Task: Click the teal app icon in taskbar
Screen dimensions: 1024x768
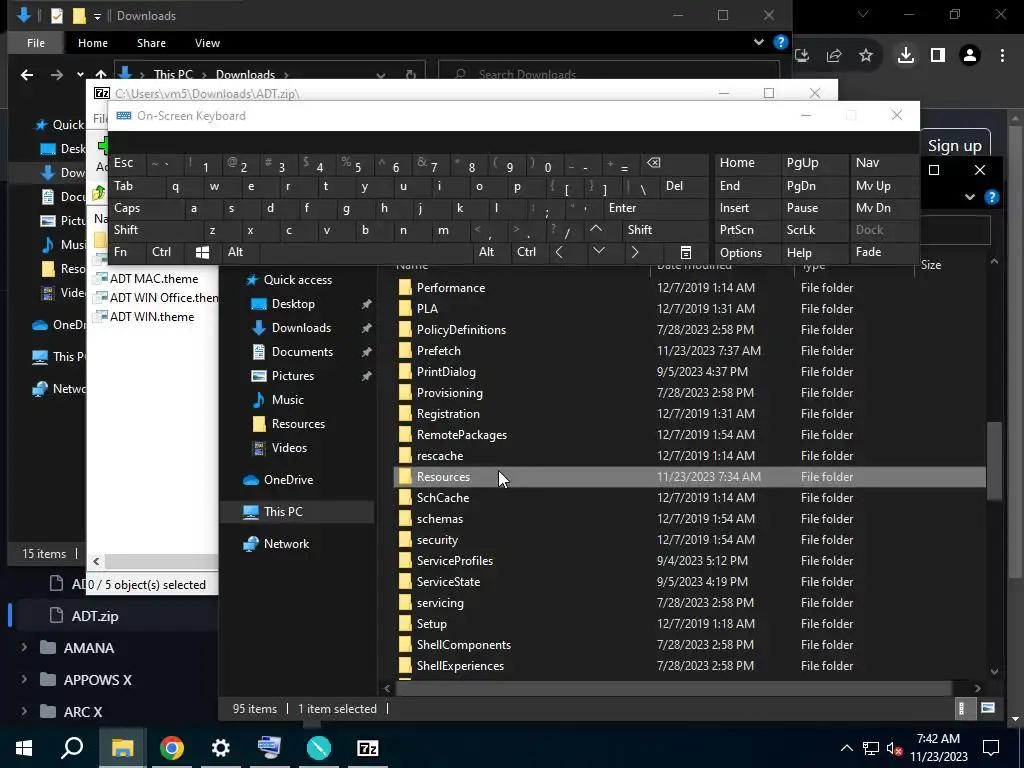Action: [x=319, y=748]
